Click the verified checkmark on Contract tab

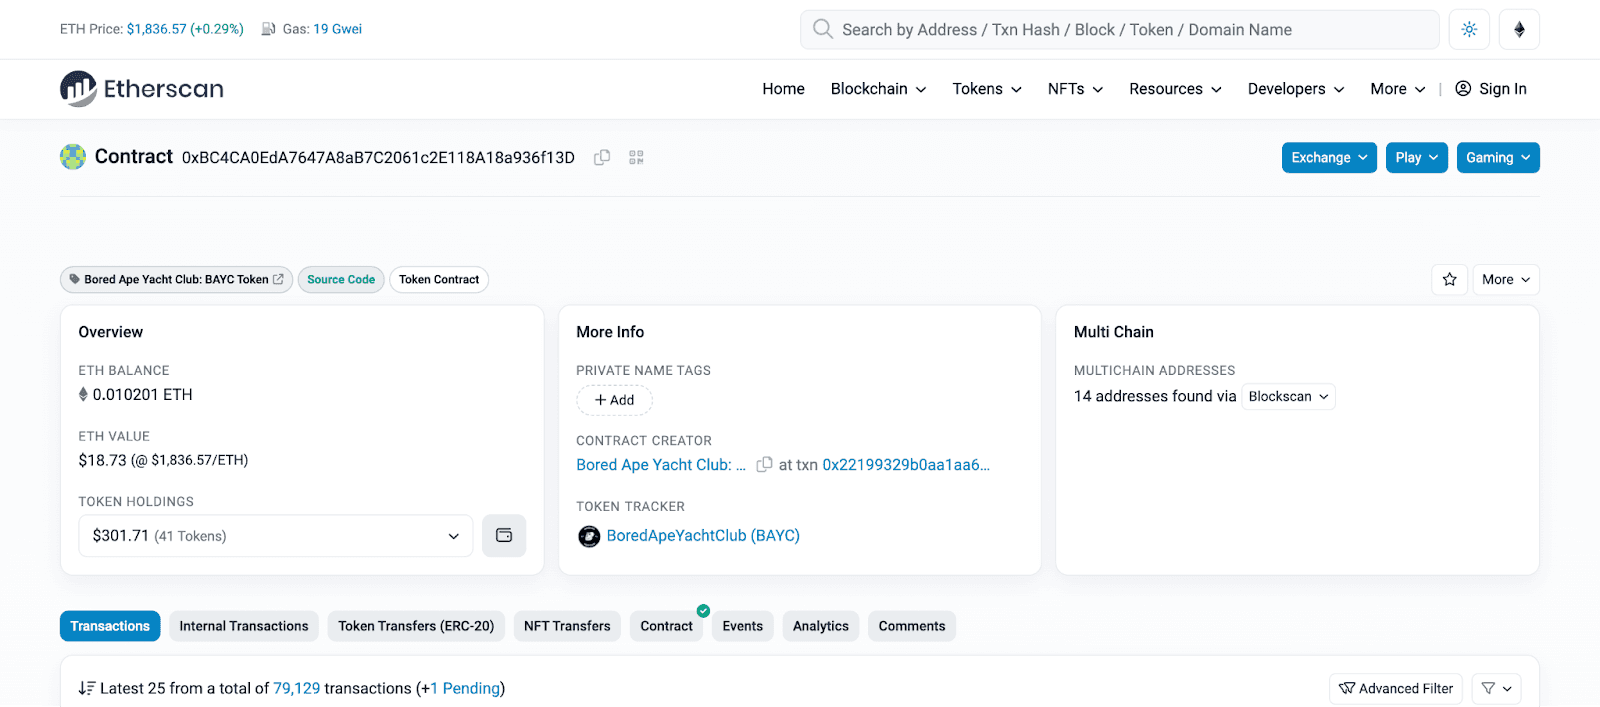point(703,610)
